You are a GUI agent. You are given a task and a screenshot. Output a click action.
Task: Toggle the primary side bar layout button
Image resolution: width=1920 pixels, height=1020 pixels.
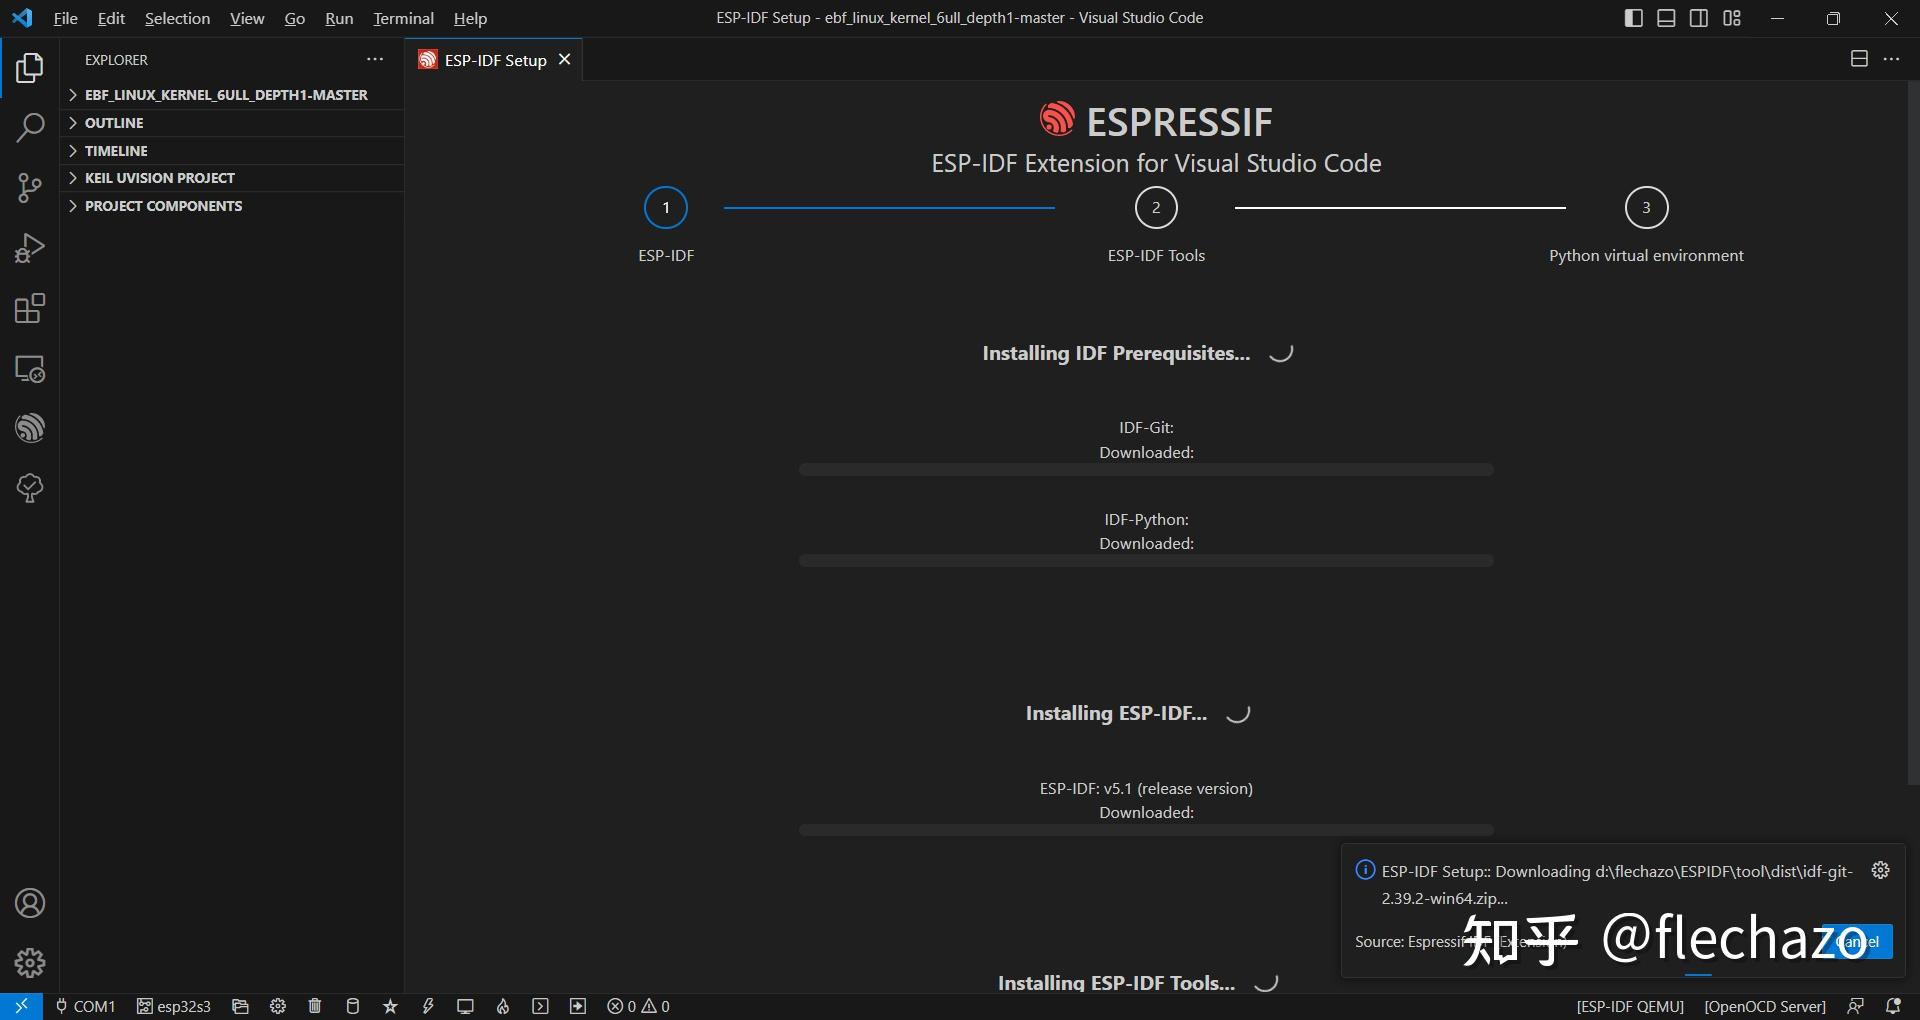(x=1633, y=18)
